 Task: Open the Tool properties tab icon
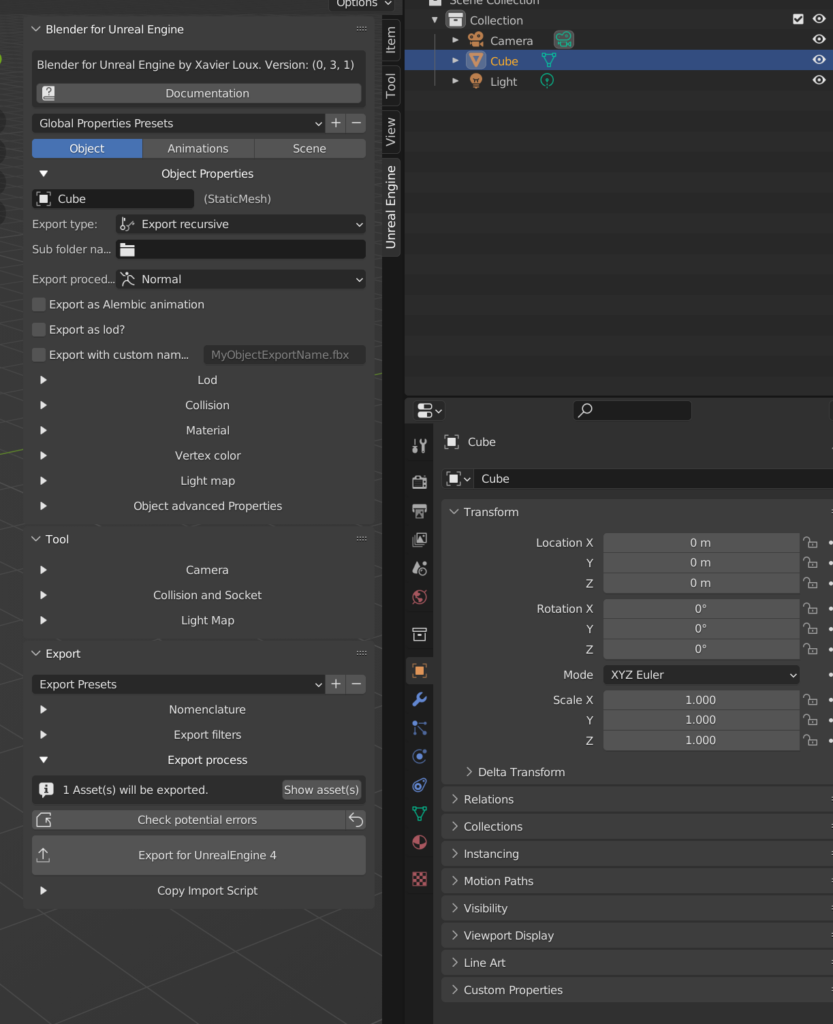419,445
